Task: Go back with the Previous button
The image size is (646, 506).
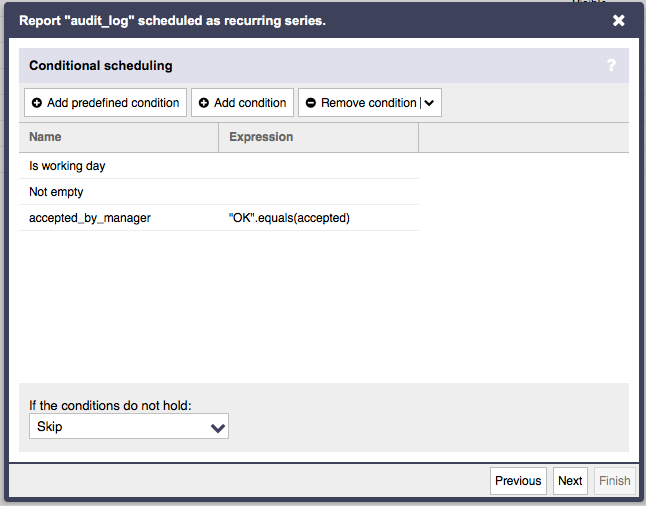Action: tap(518, 480)
